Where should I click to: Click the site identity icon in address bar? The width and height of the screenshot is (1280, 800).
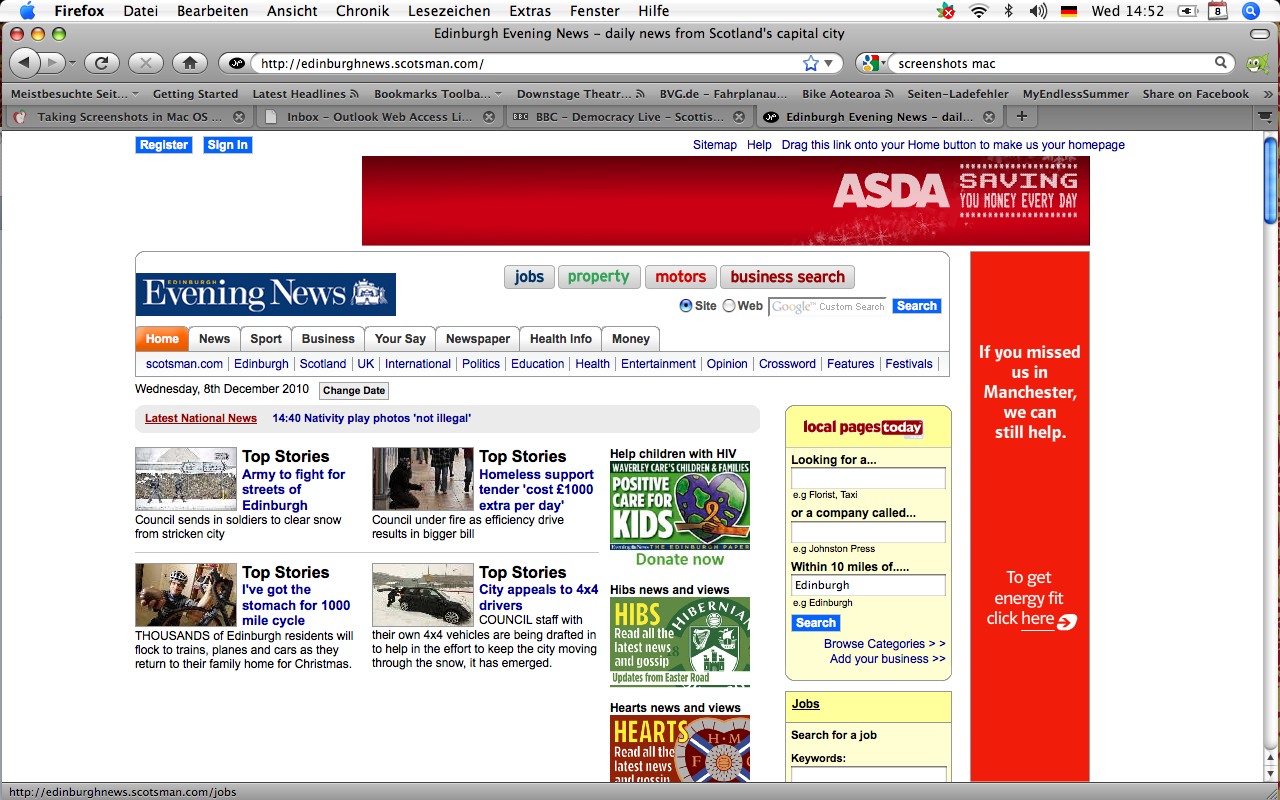tap(237, 63)
